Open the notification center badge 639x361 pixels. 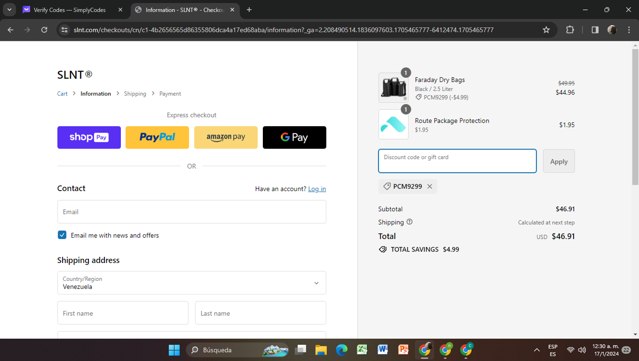click(627, 350)
